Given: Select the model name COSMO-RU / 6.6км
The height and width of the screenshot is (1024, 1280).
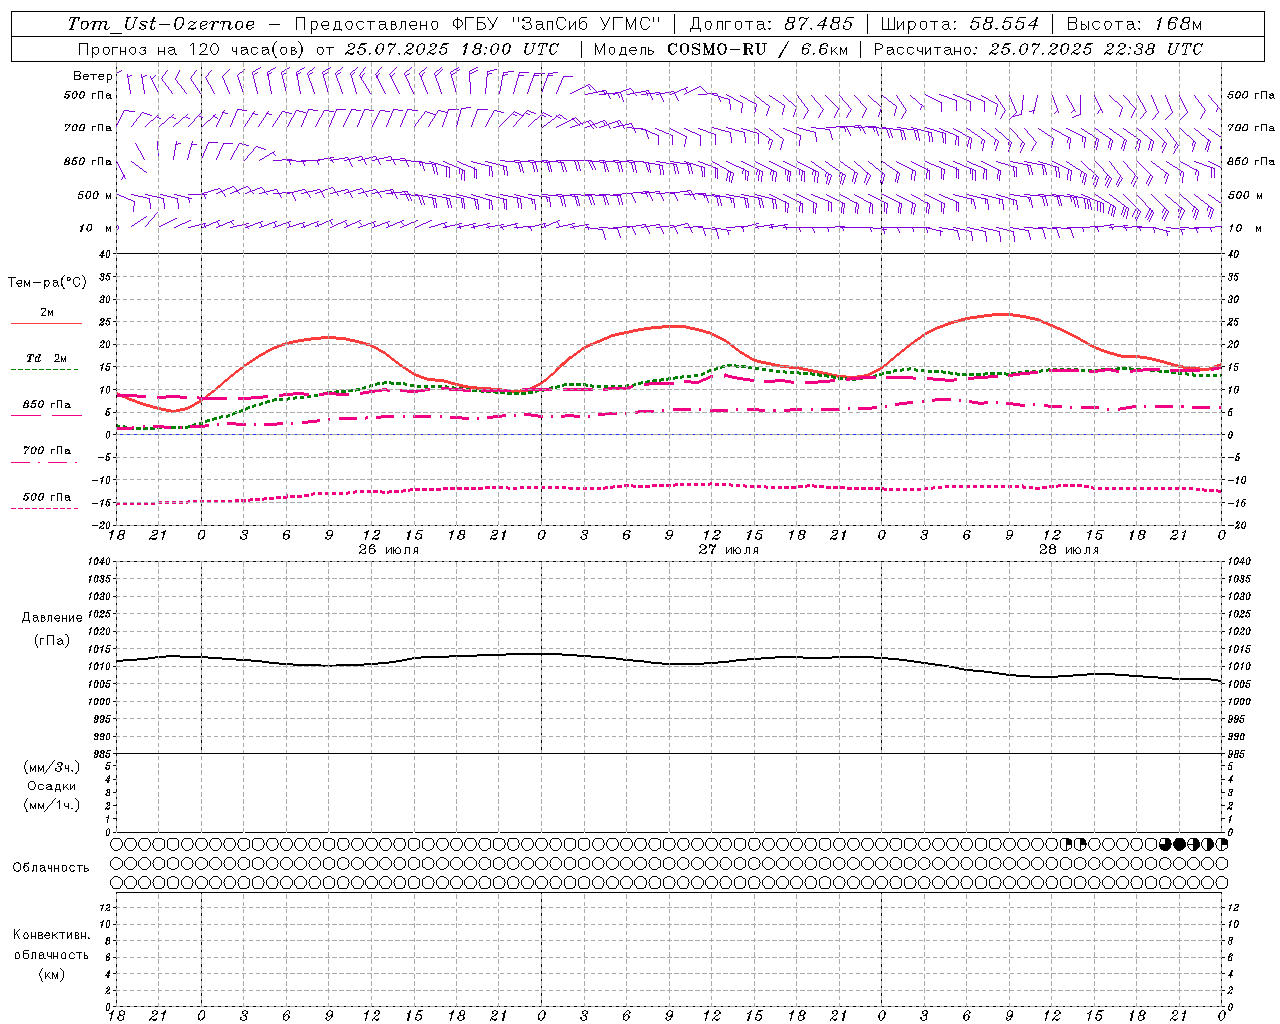Looking at the screenshot, I should point(758,49).
